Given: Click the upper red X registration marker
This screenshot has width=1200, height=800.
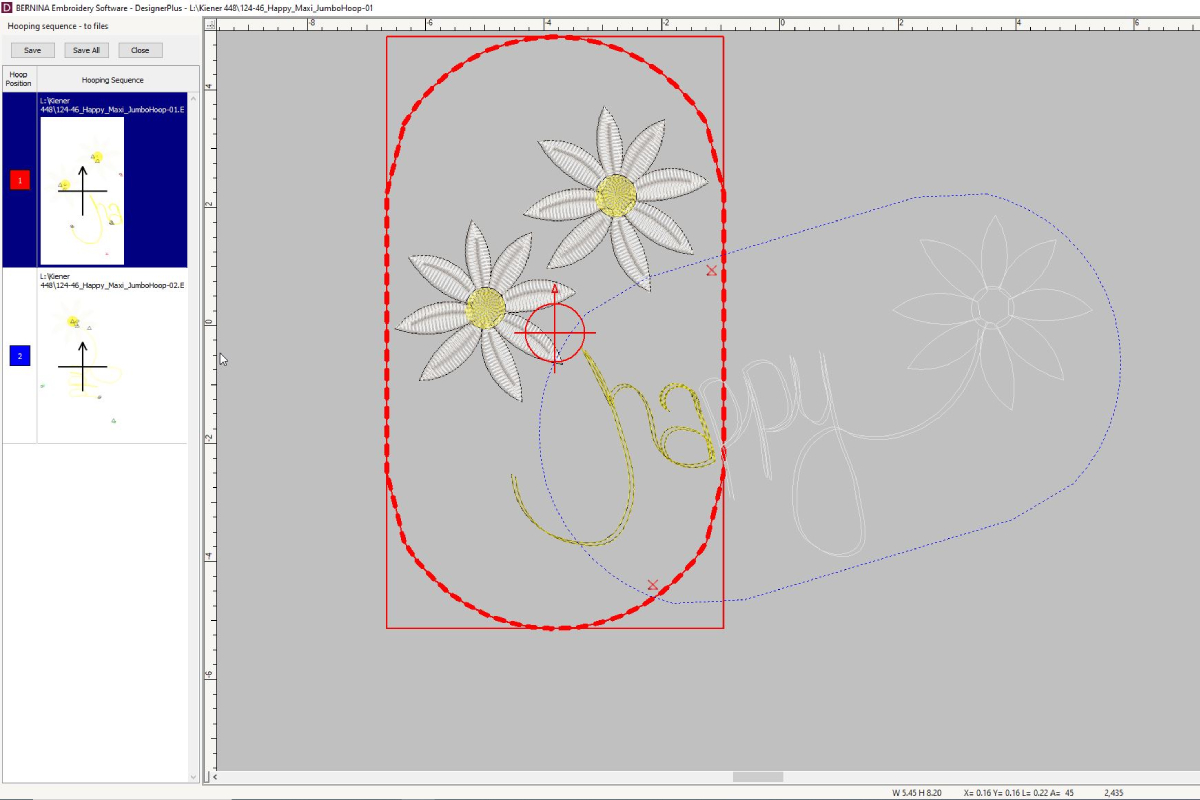Looking at the screenshot, I should point(712,270).
